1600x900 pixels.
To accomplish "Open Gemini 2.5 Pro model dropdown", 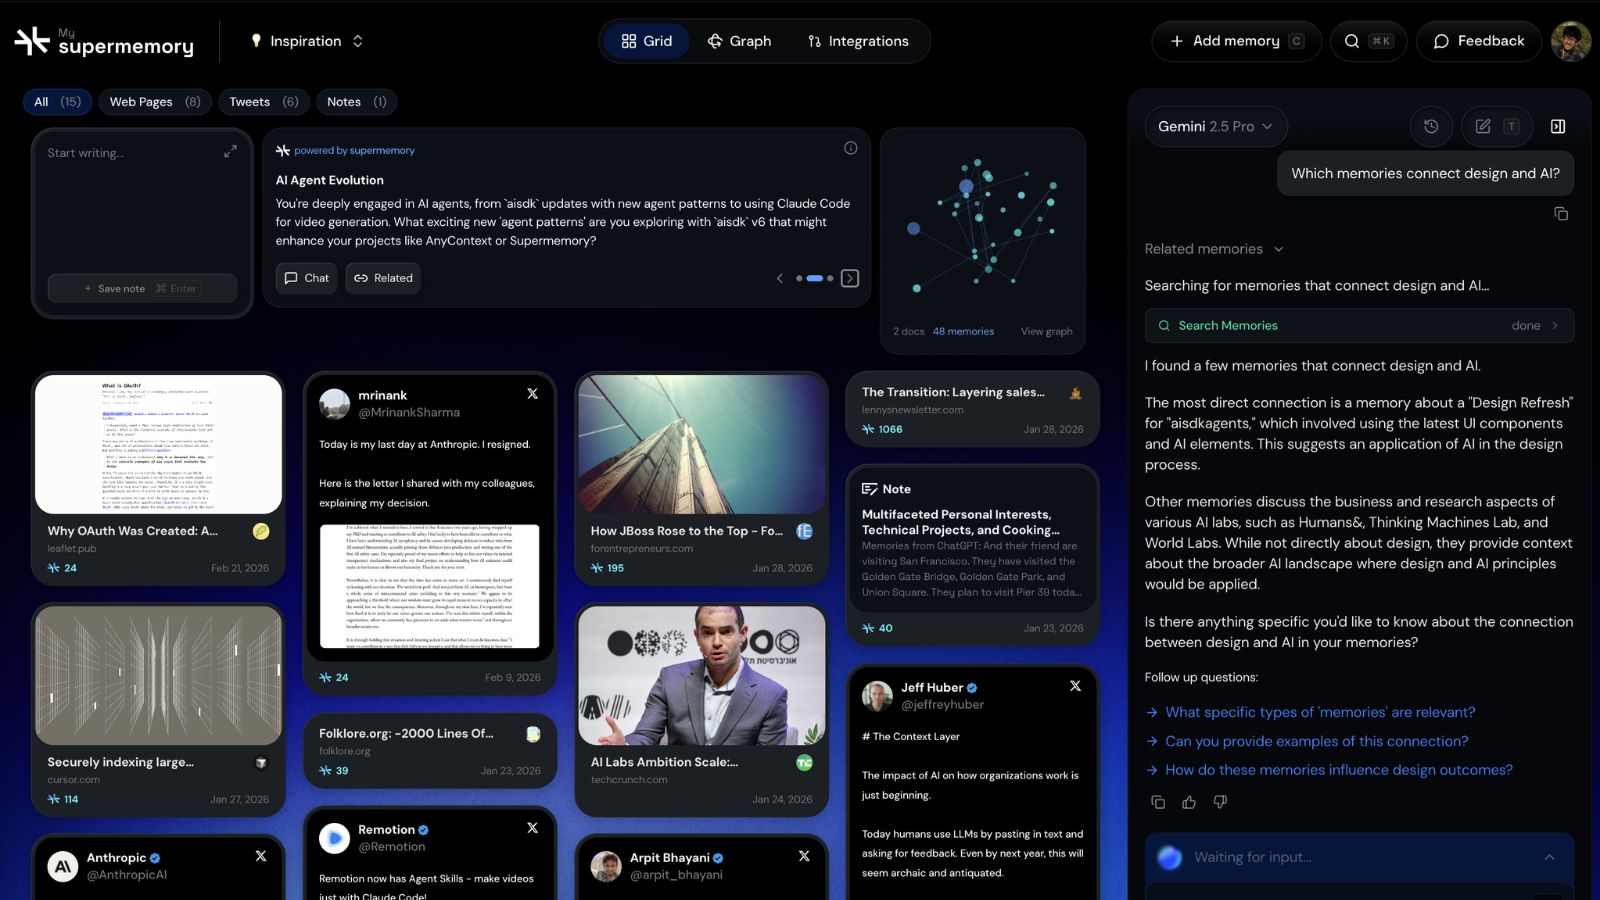I will pyautogui.click(x=1215, y=126).
